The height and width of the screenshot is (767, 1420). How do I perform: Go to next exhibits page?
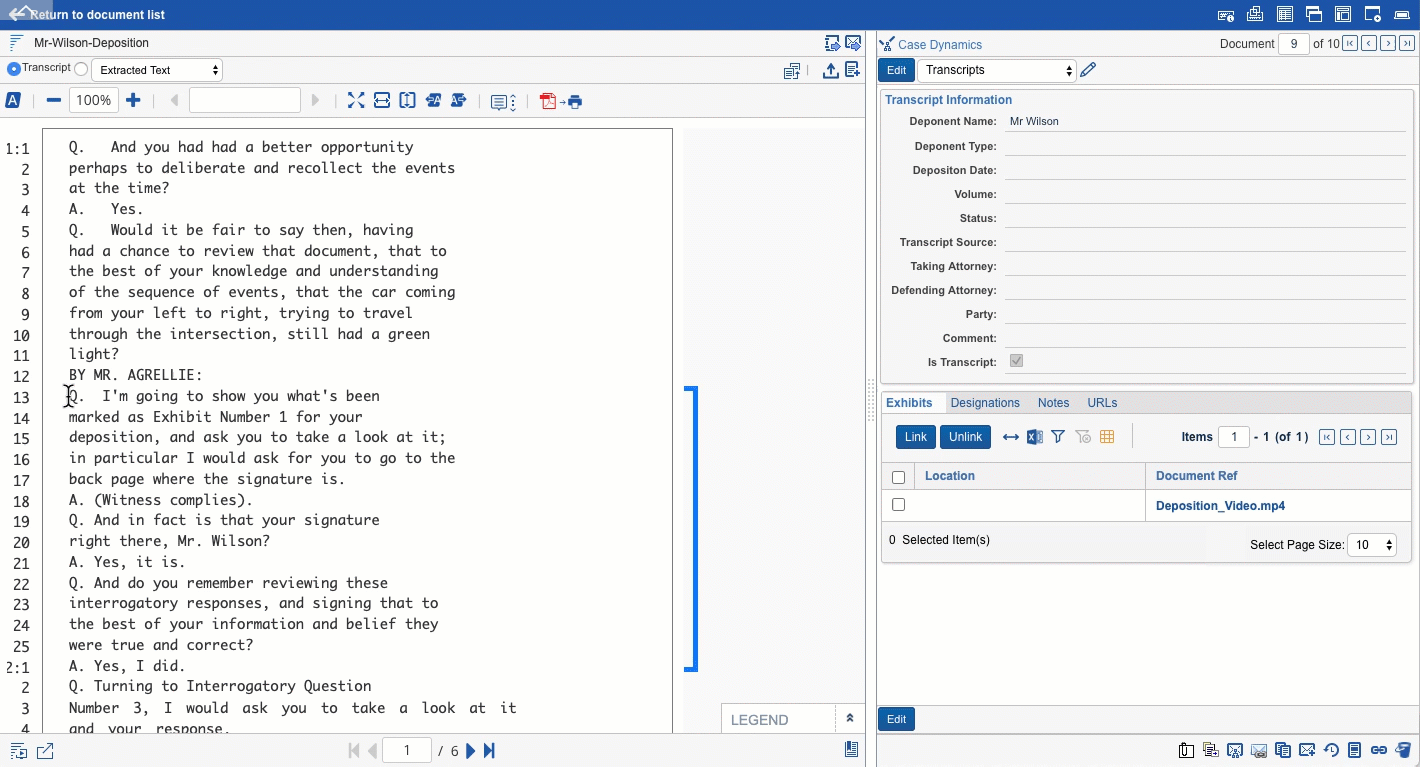point(1369,437)
